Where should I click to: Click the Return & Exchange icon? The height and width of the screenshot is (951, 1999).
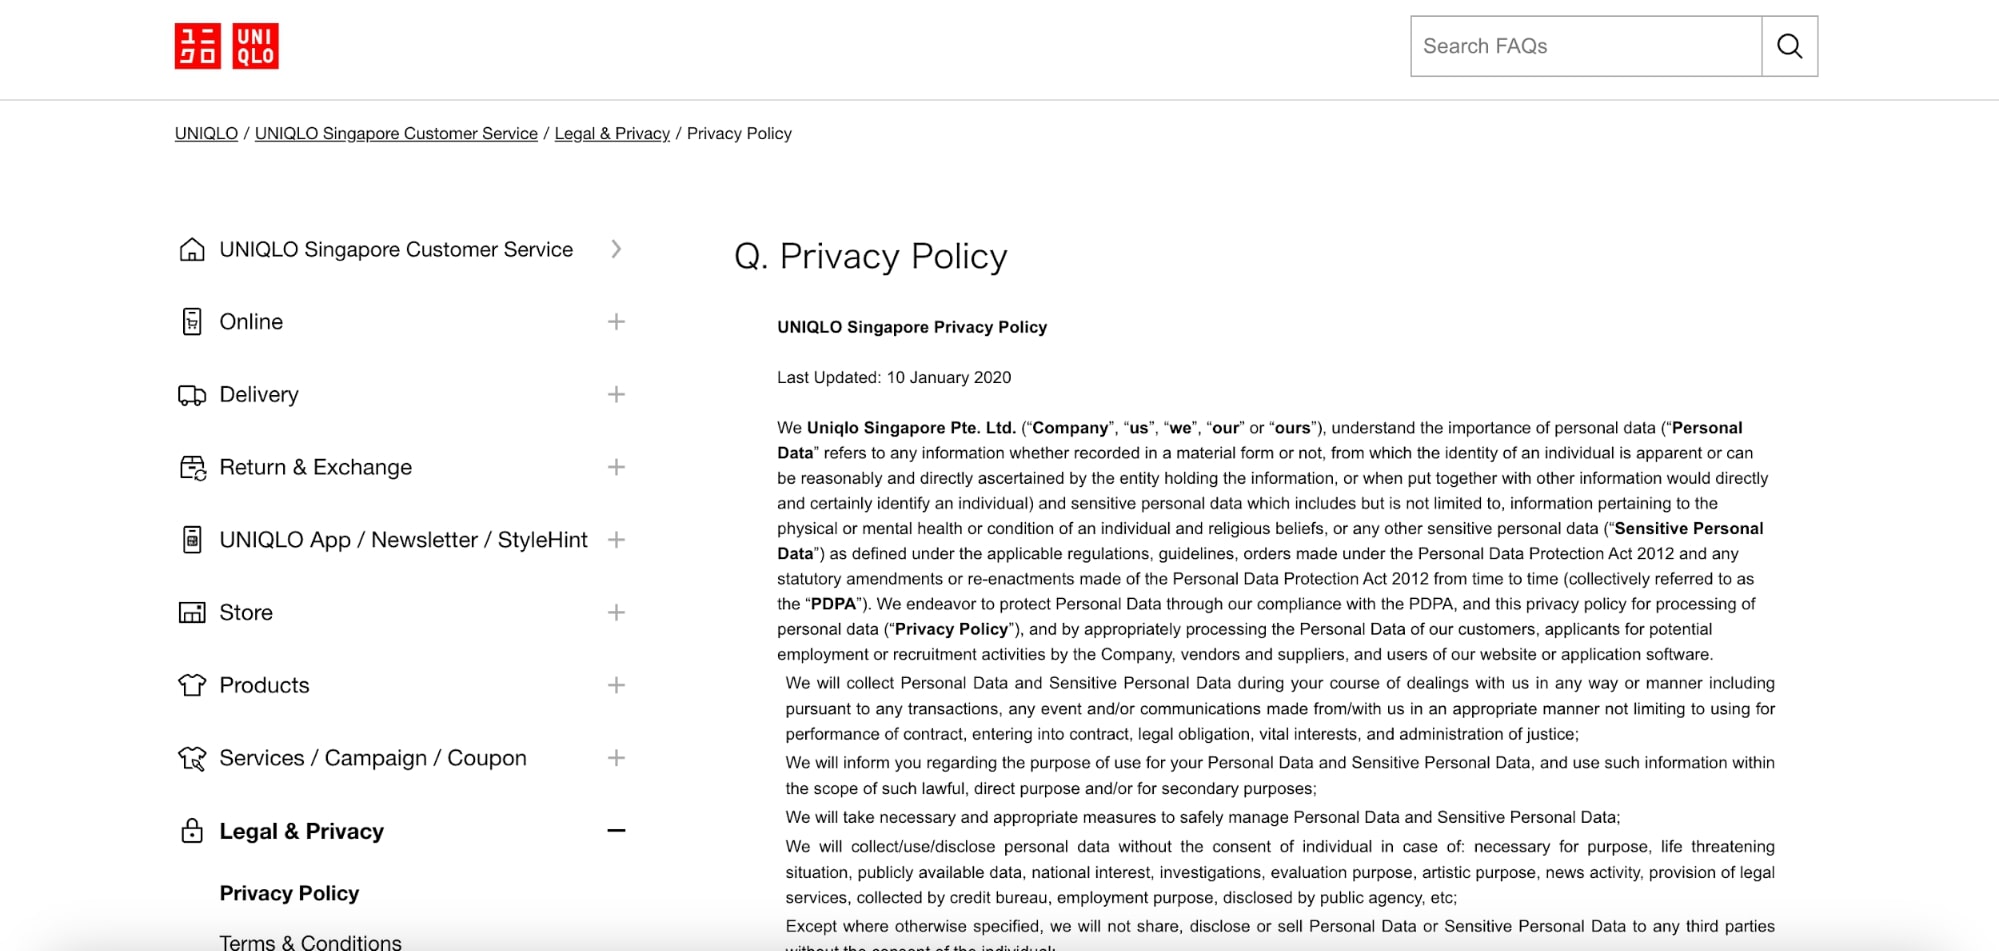[192, 467]
